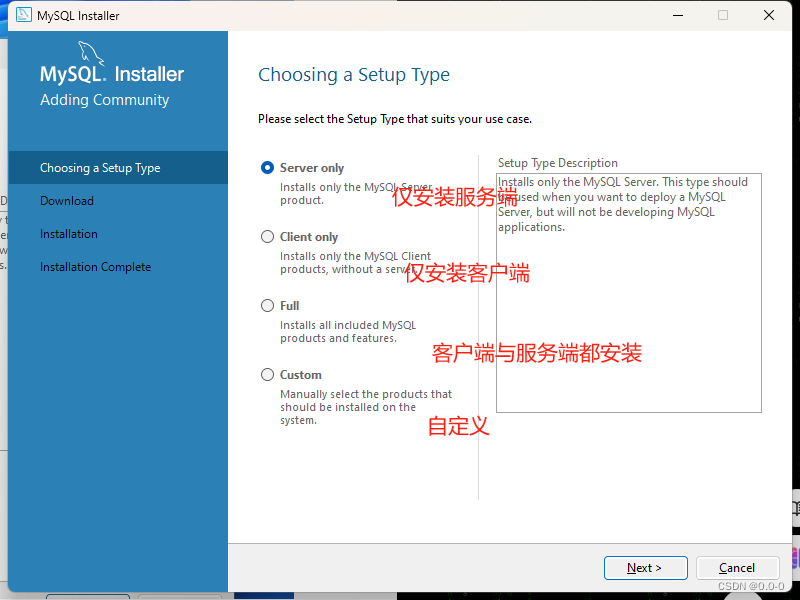Image resolution: width=800 pixels, height=600 pixels.
Task: Click the MySQL dolphin logo
Action: point(91,53)
